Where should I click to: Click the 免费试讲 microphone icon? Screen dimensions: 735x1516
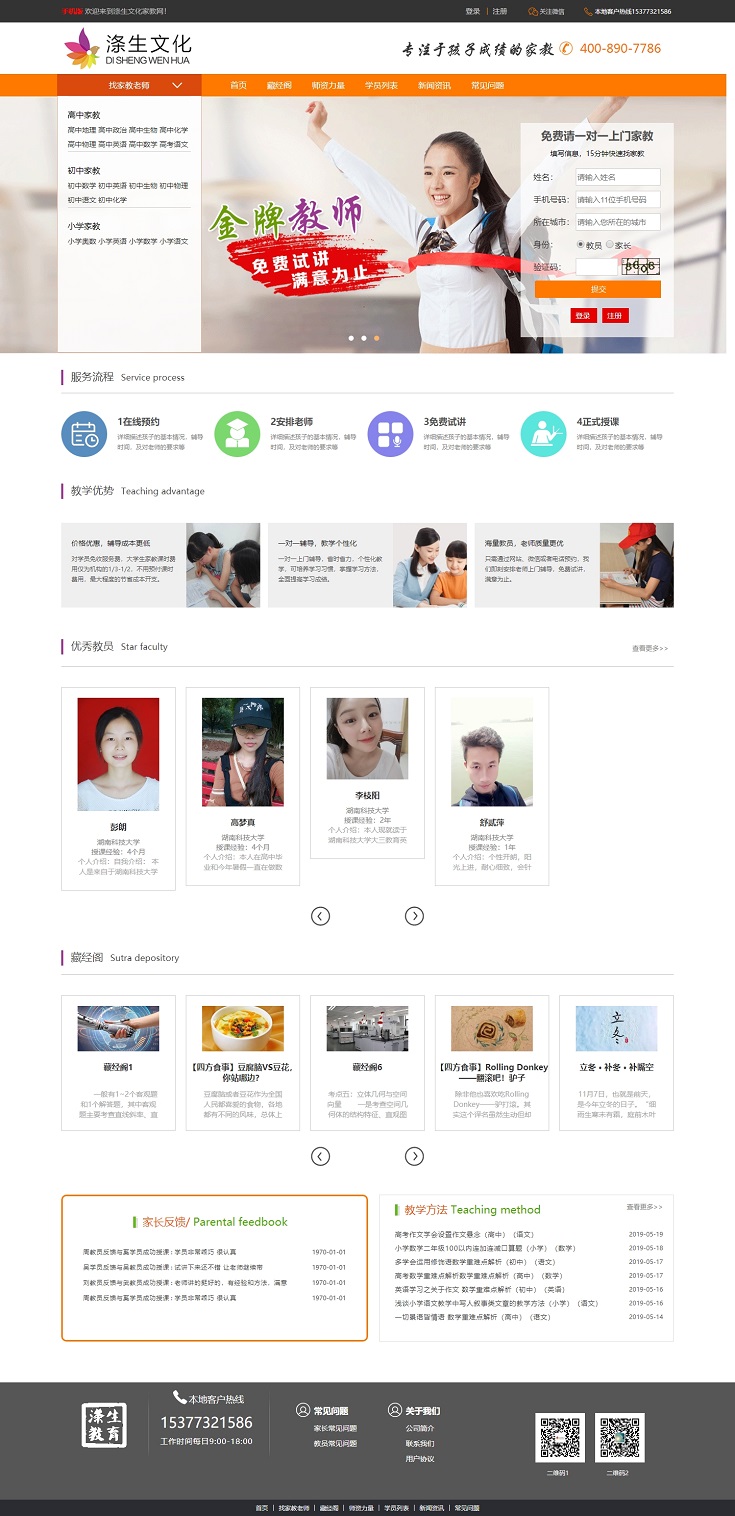tap(390, 434)
